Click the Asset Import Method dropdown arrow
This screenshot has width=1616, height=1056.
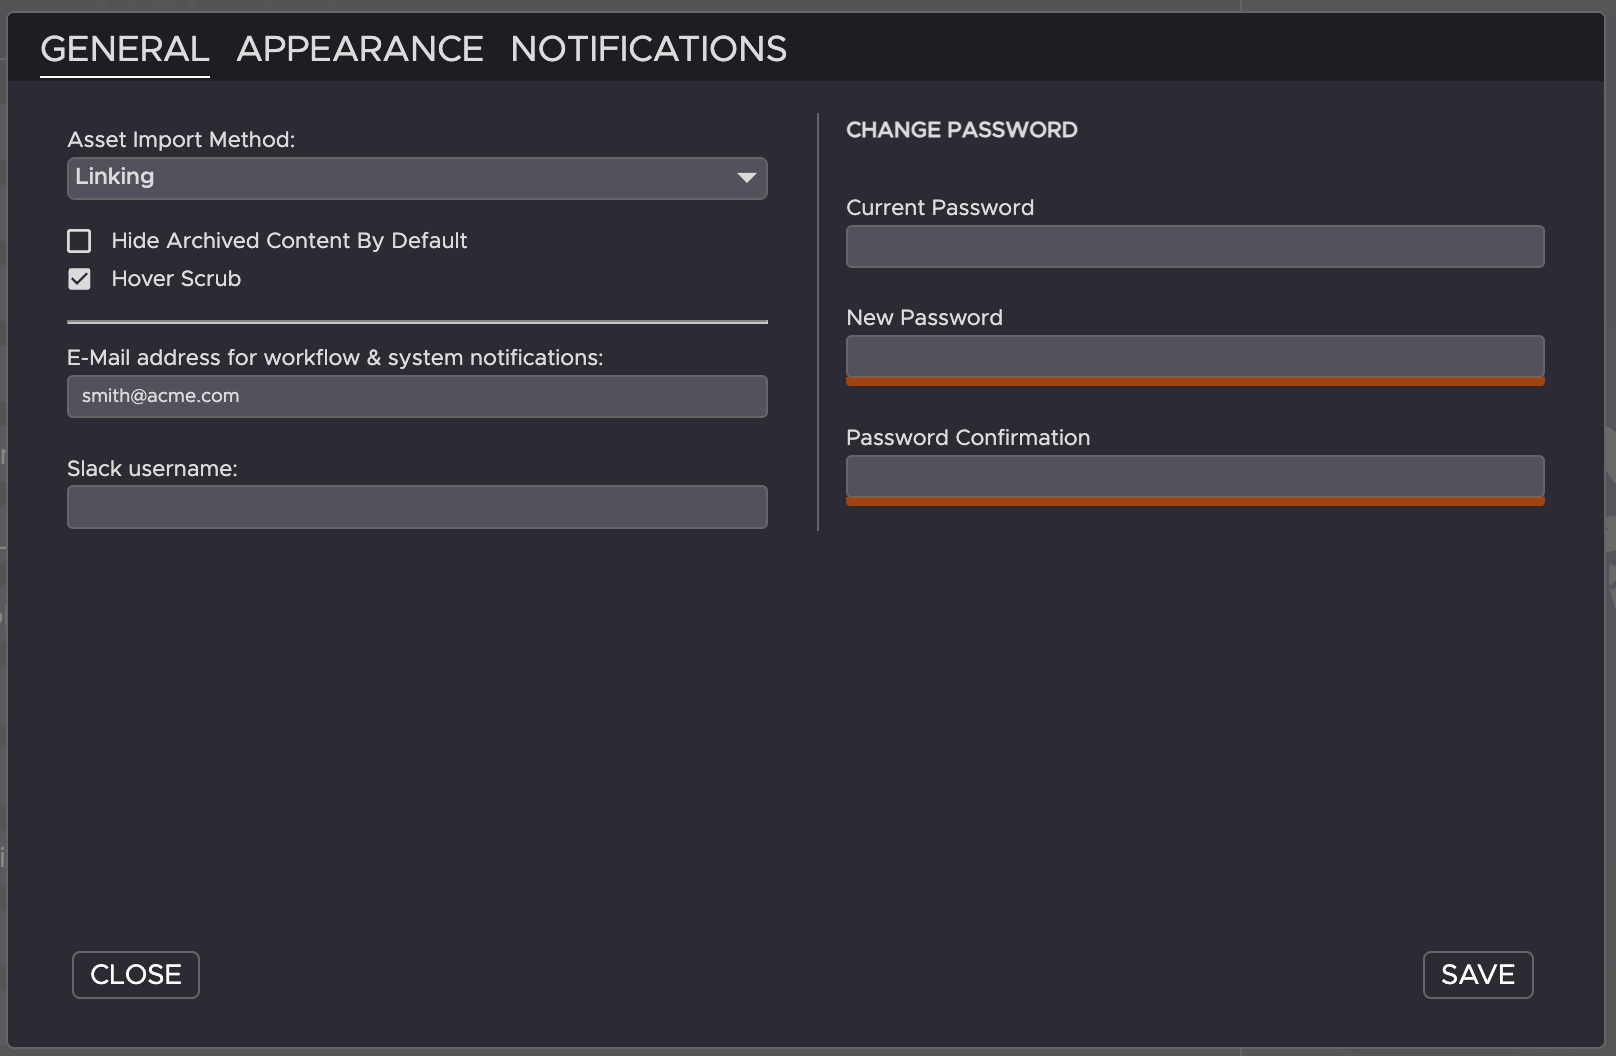(746, 178)
